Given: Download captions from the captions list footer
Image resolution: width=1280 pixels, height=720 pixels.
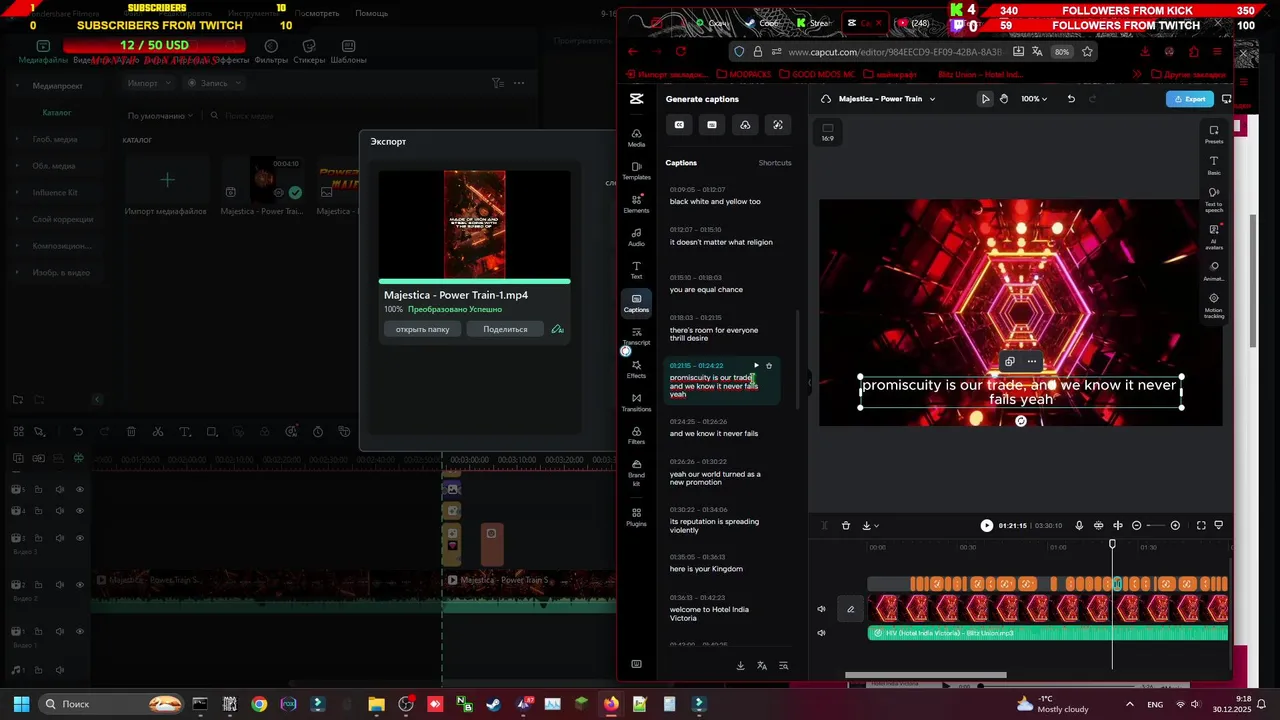Looking at the screenshot, I should pyautogui.click(x=741, y=666).
